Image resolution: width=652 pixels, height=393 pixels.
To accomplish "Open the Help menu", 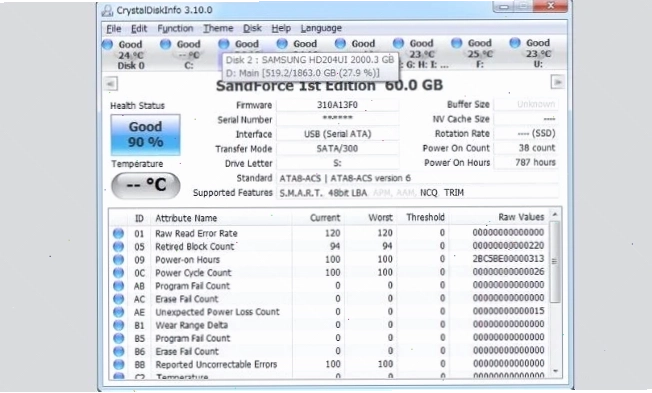I will point(281,28).
